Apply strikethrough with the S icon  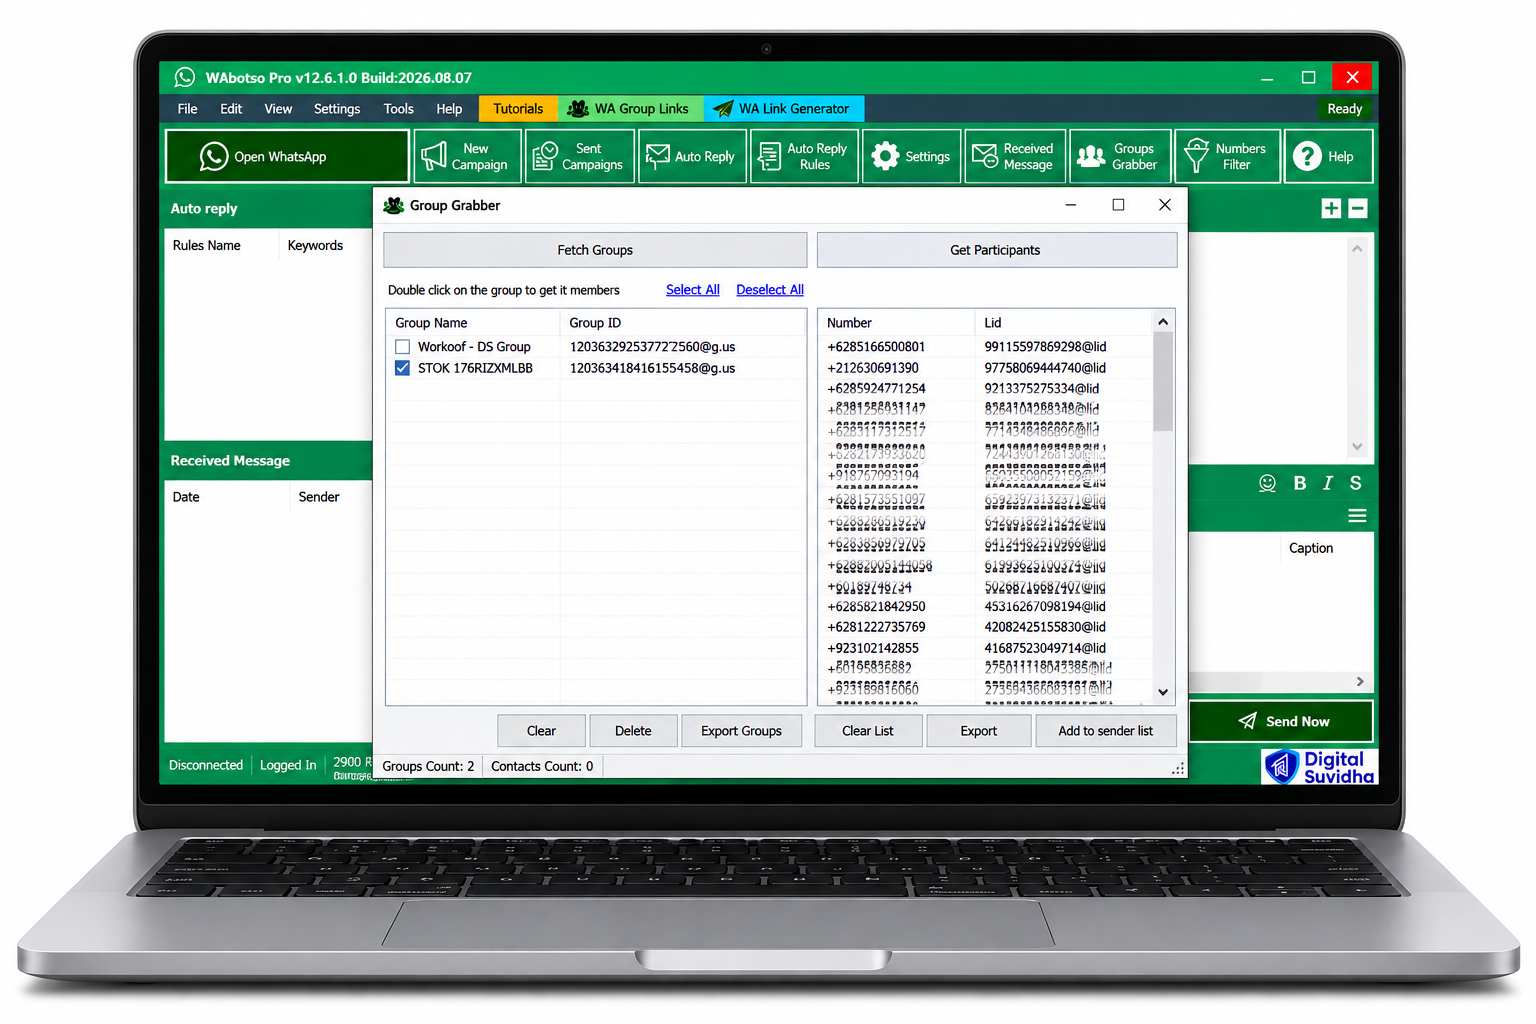click(x=1356, y=483)
